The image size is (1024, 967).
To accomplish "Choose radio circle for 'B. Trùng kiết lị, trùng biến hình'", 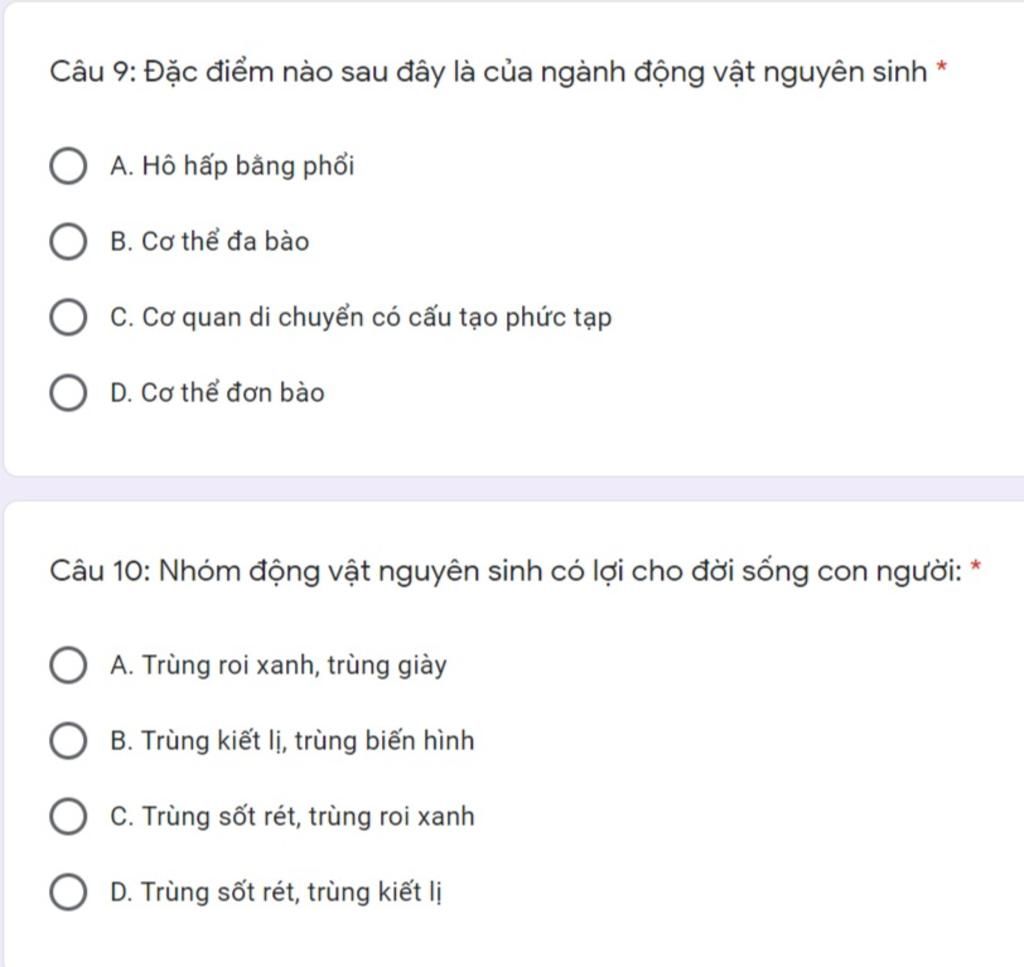I will click(68, 741).
